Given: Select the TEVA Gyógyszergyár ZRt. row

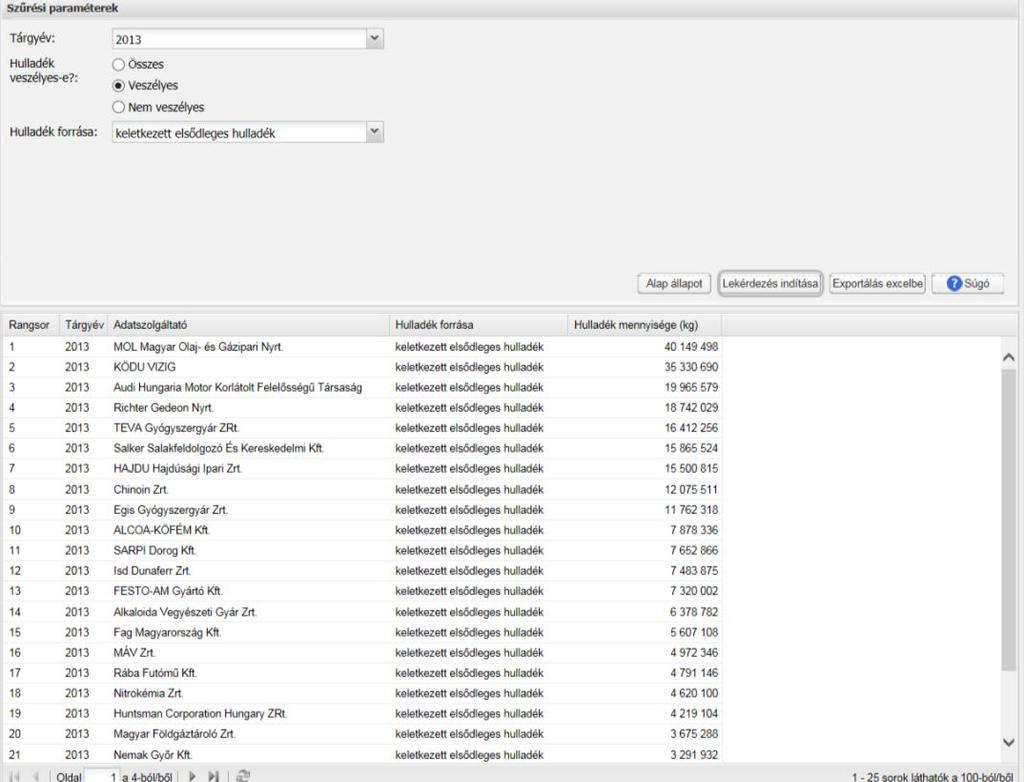Looking at the screenshot, I should click(x=362, y=428).
